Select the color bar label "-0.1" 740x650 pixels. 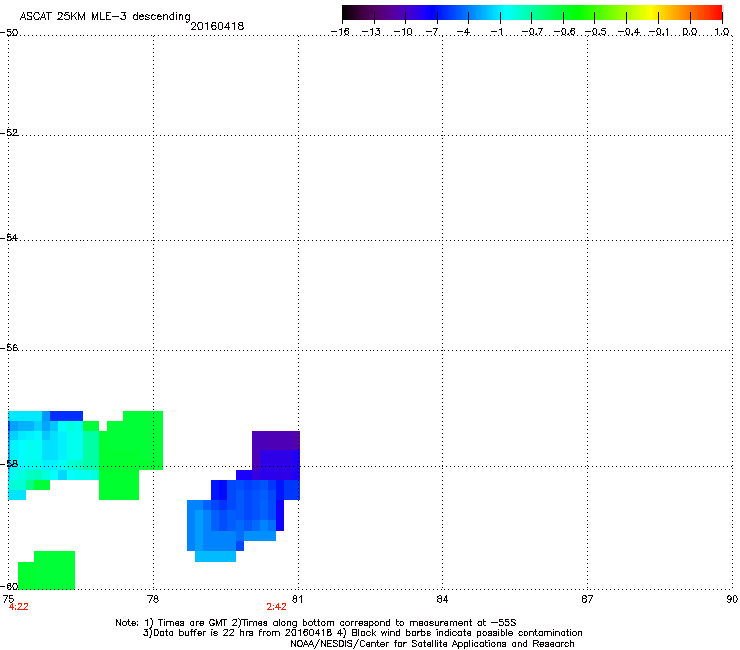point(659,32)
